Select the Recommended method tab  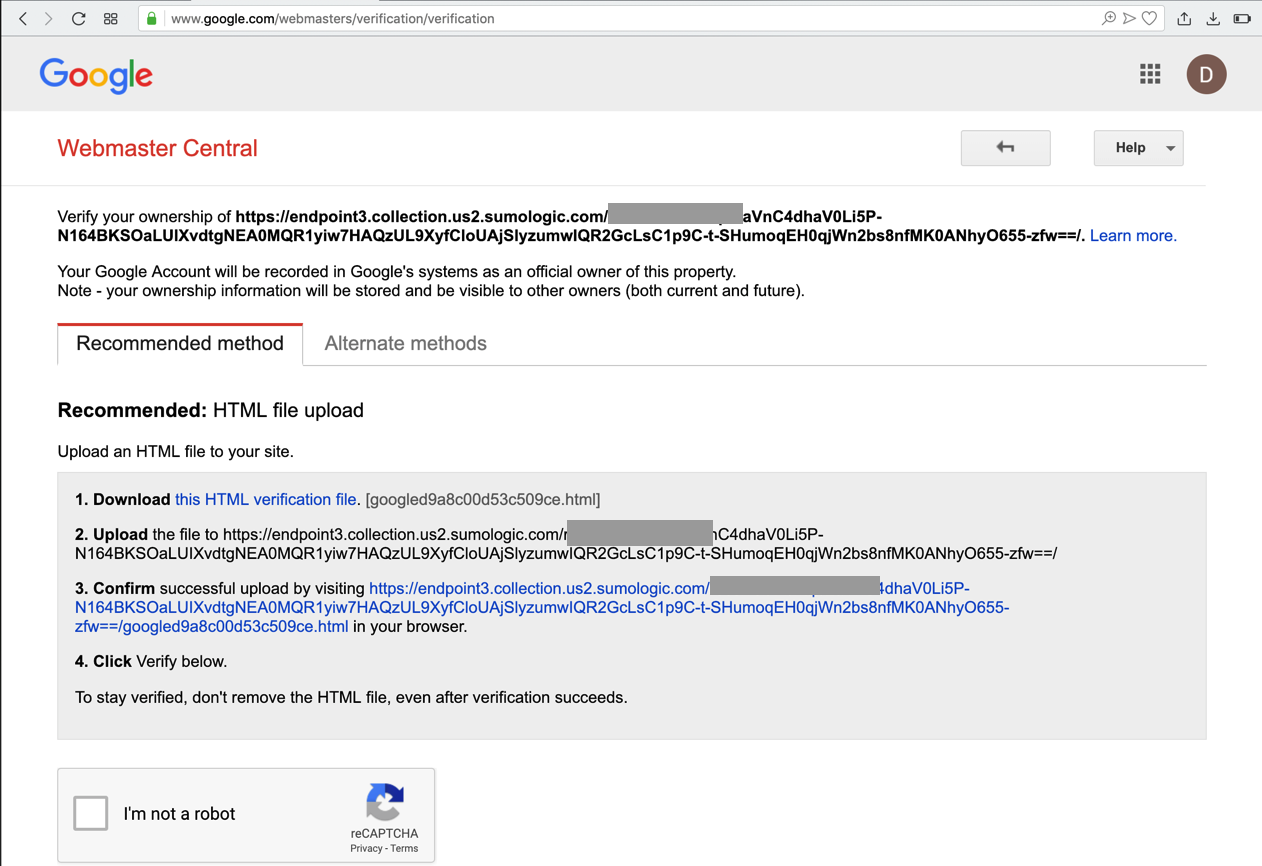(180, 343)
